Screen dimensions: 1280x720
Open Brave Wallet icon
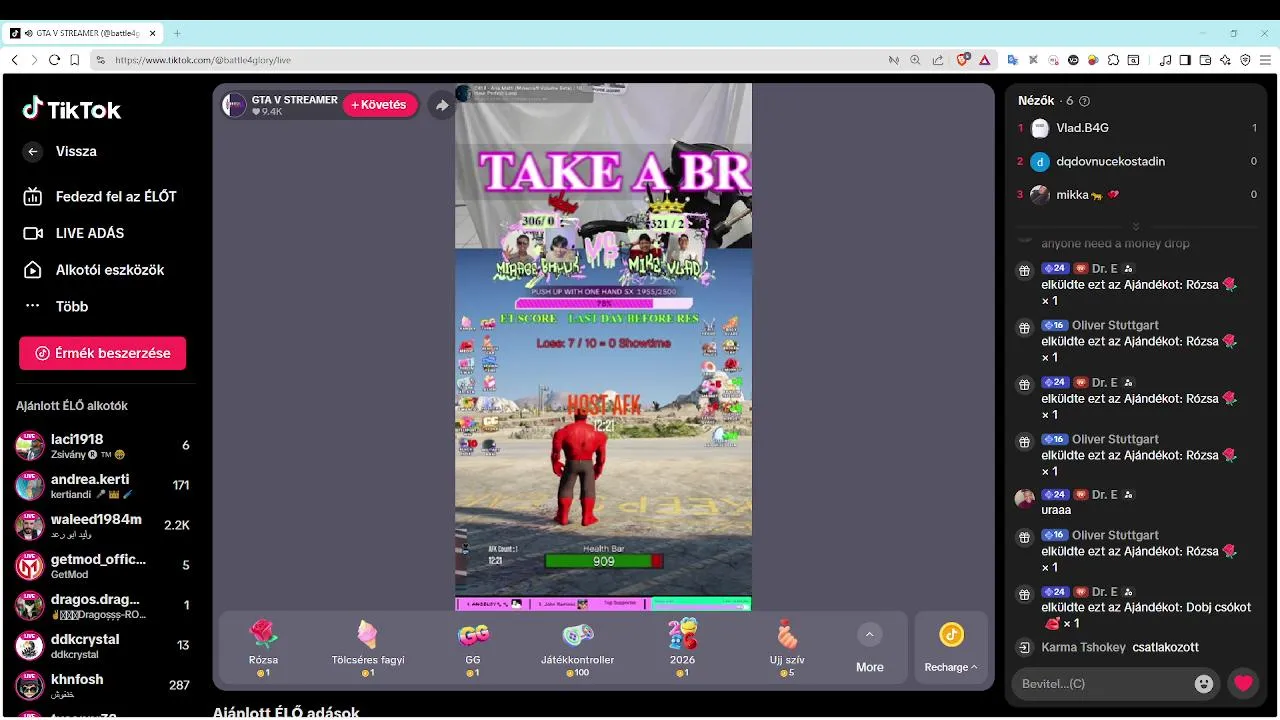1205,60
